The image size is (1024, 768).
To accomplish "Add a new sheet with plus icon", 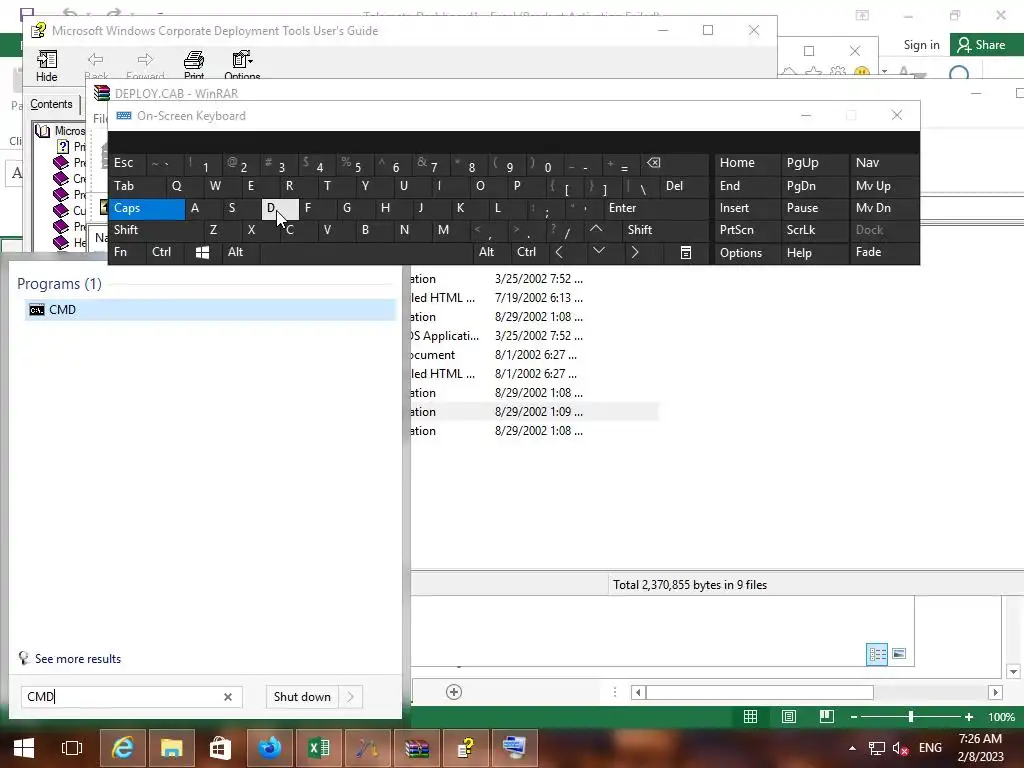I will (454, 692).
